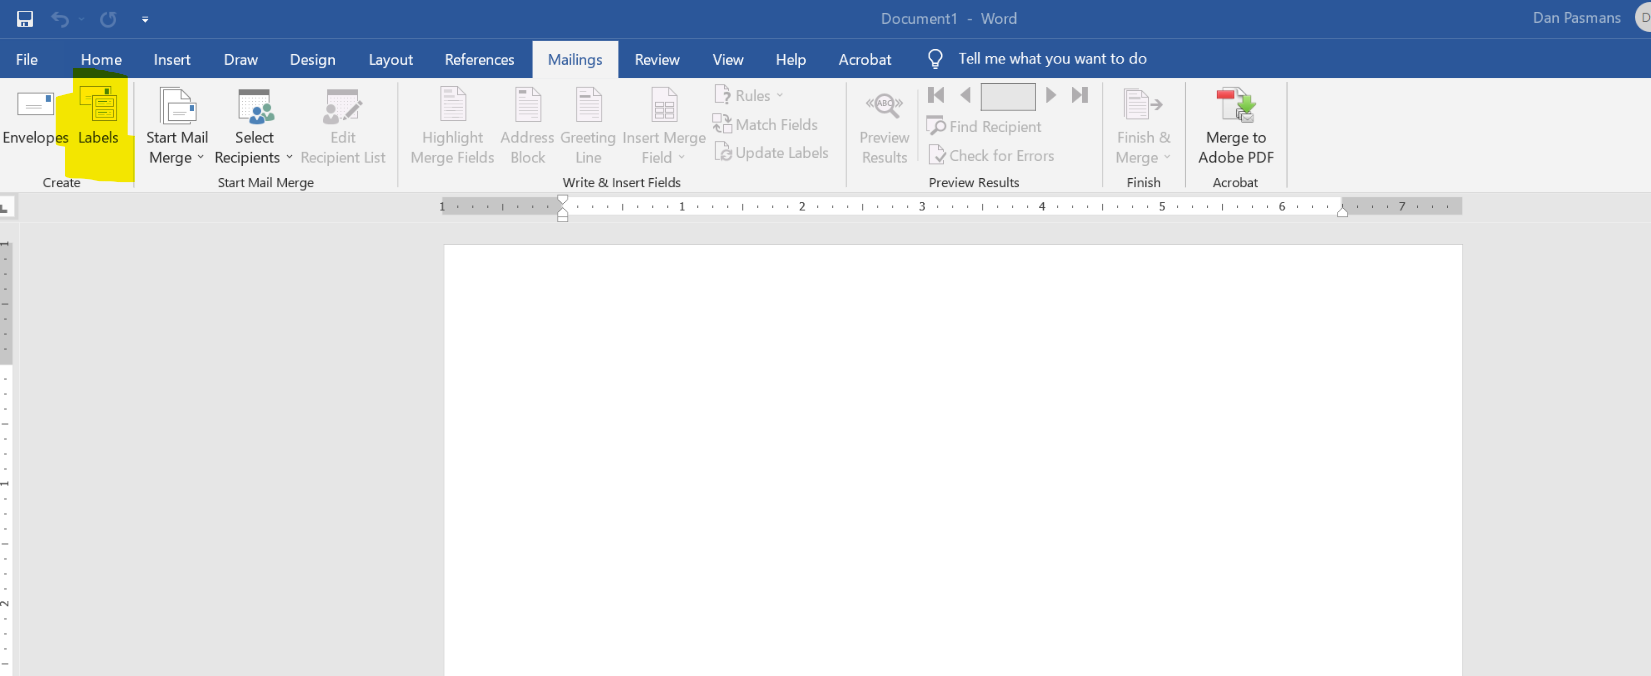Image resolution: width=1651 pixels, height=676 pixels.
Task: Go to first record arrow
Action: 936,95
